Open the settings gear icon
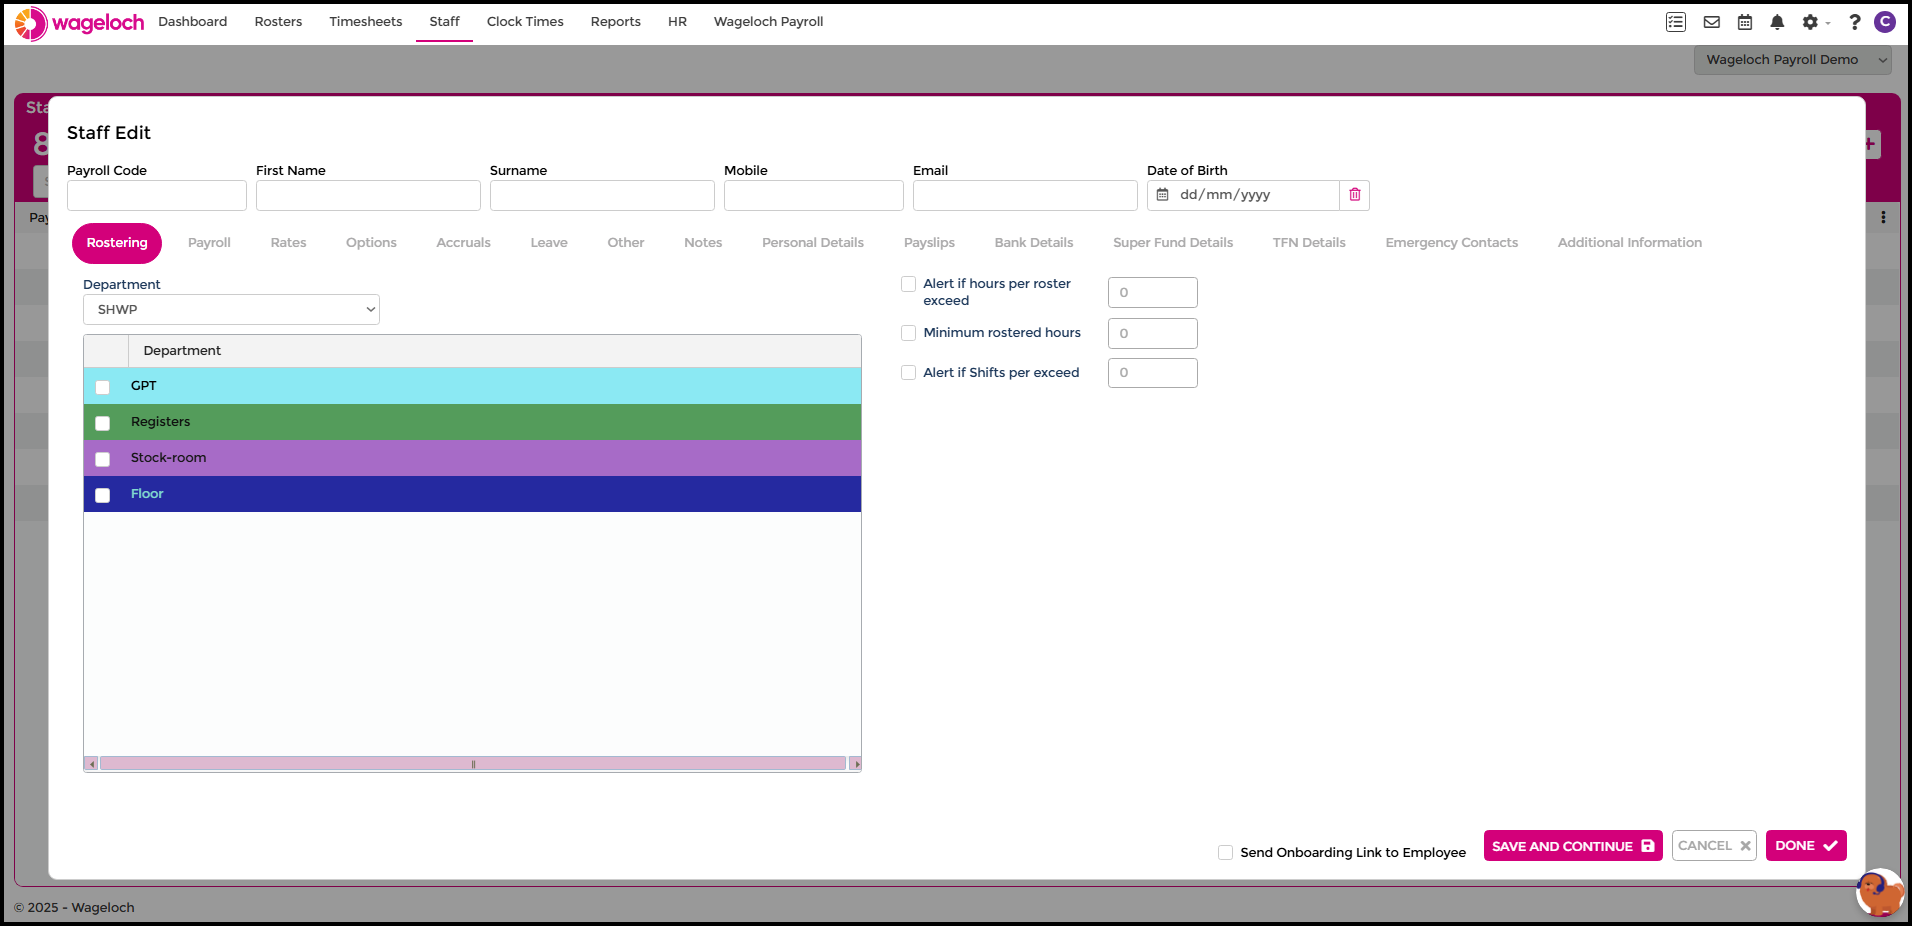The image size is (1912, 926). click(x=1810, y=22)
